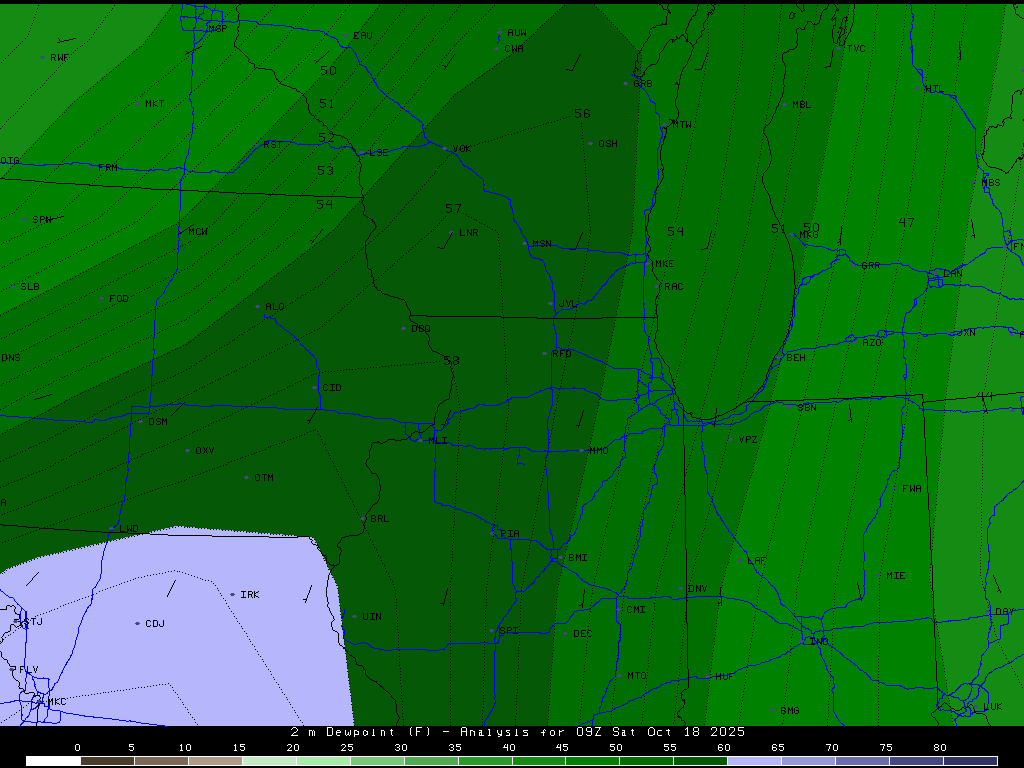The image size is (1024, 768).
Task: Click the FWA station label
Action: pos(912,488)
